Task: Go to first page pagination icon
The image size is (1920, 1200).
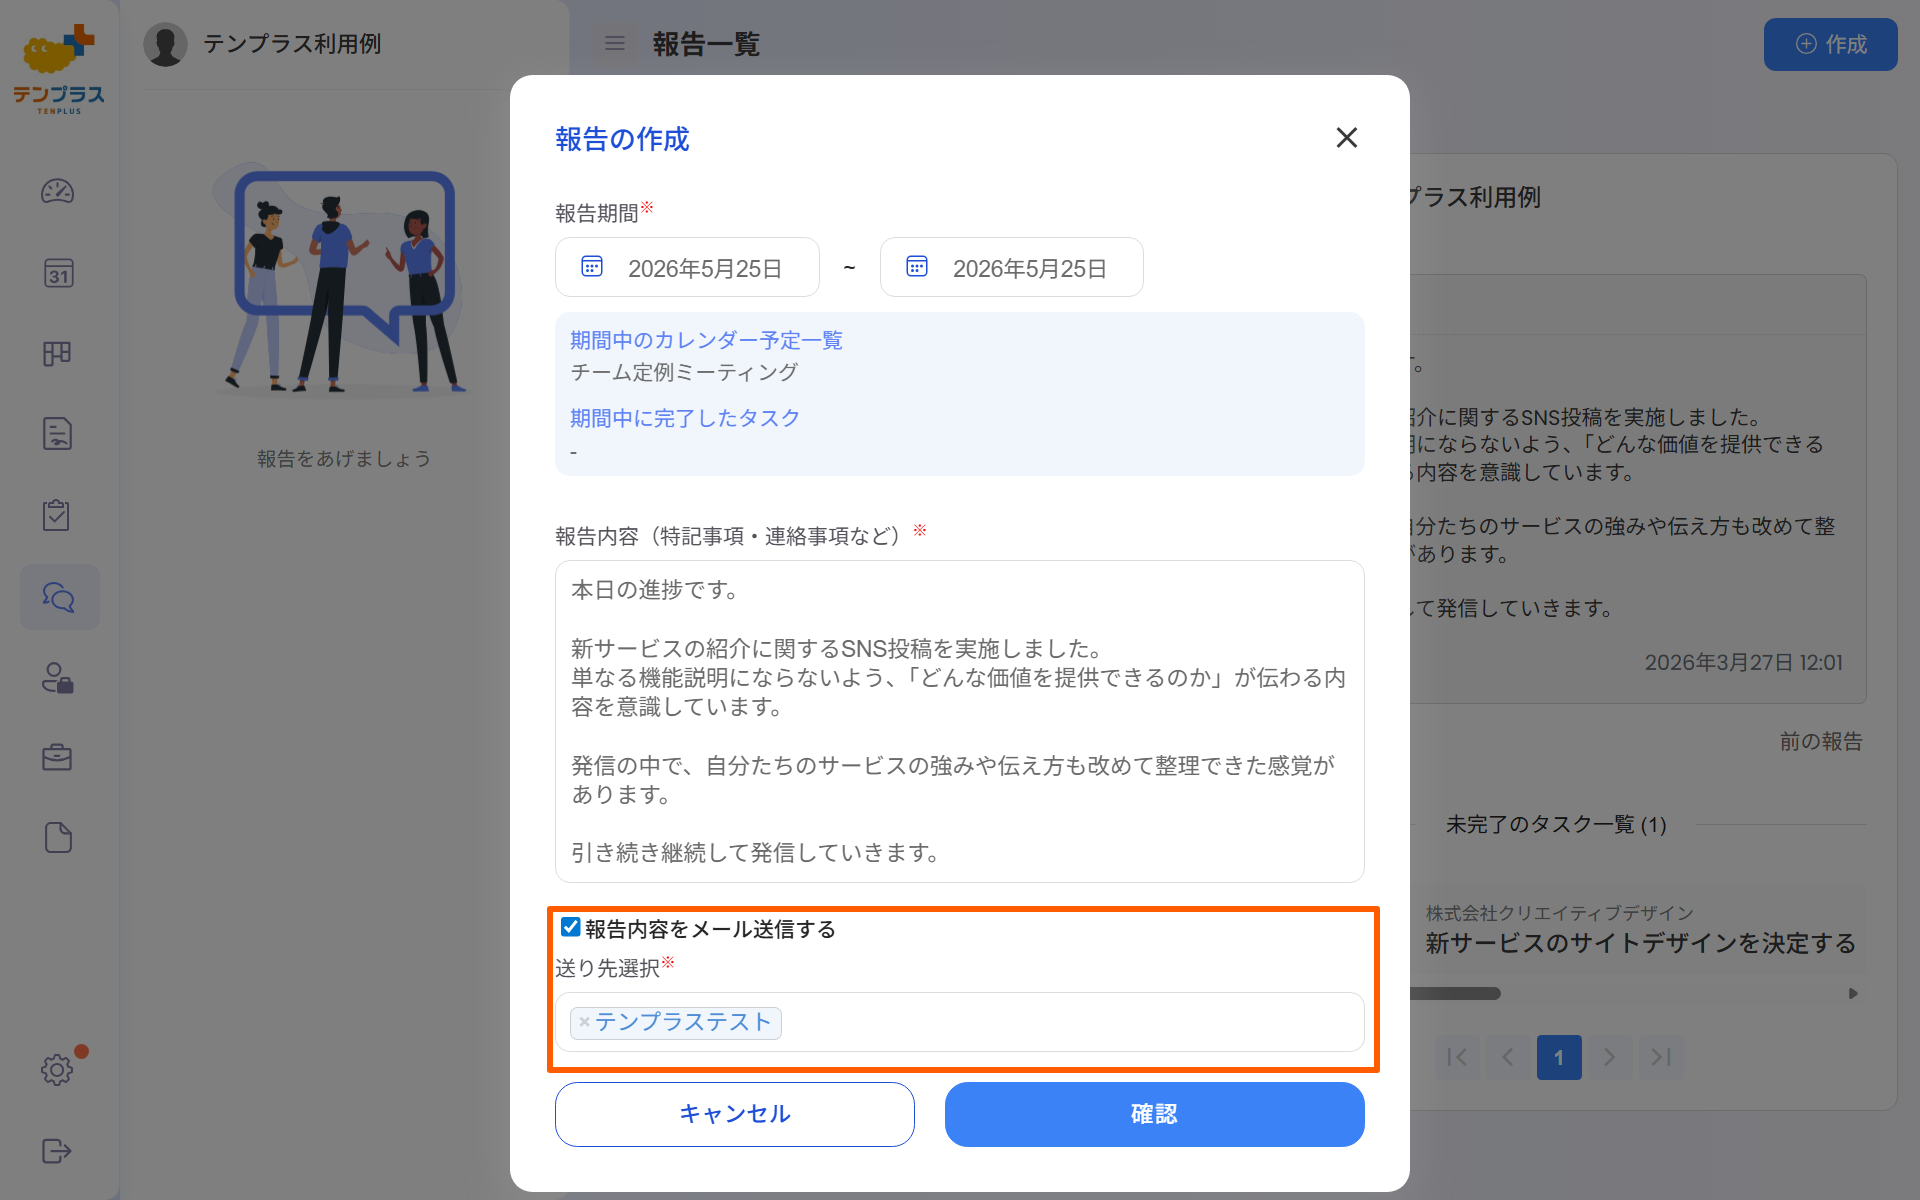Action: (1457, 1057)
